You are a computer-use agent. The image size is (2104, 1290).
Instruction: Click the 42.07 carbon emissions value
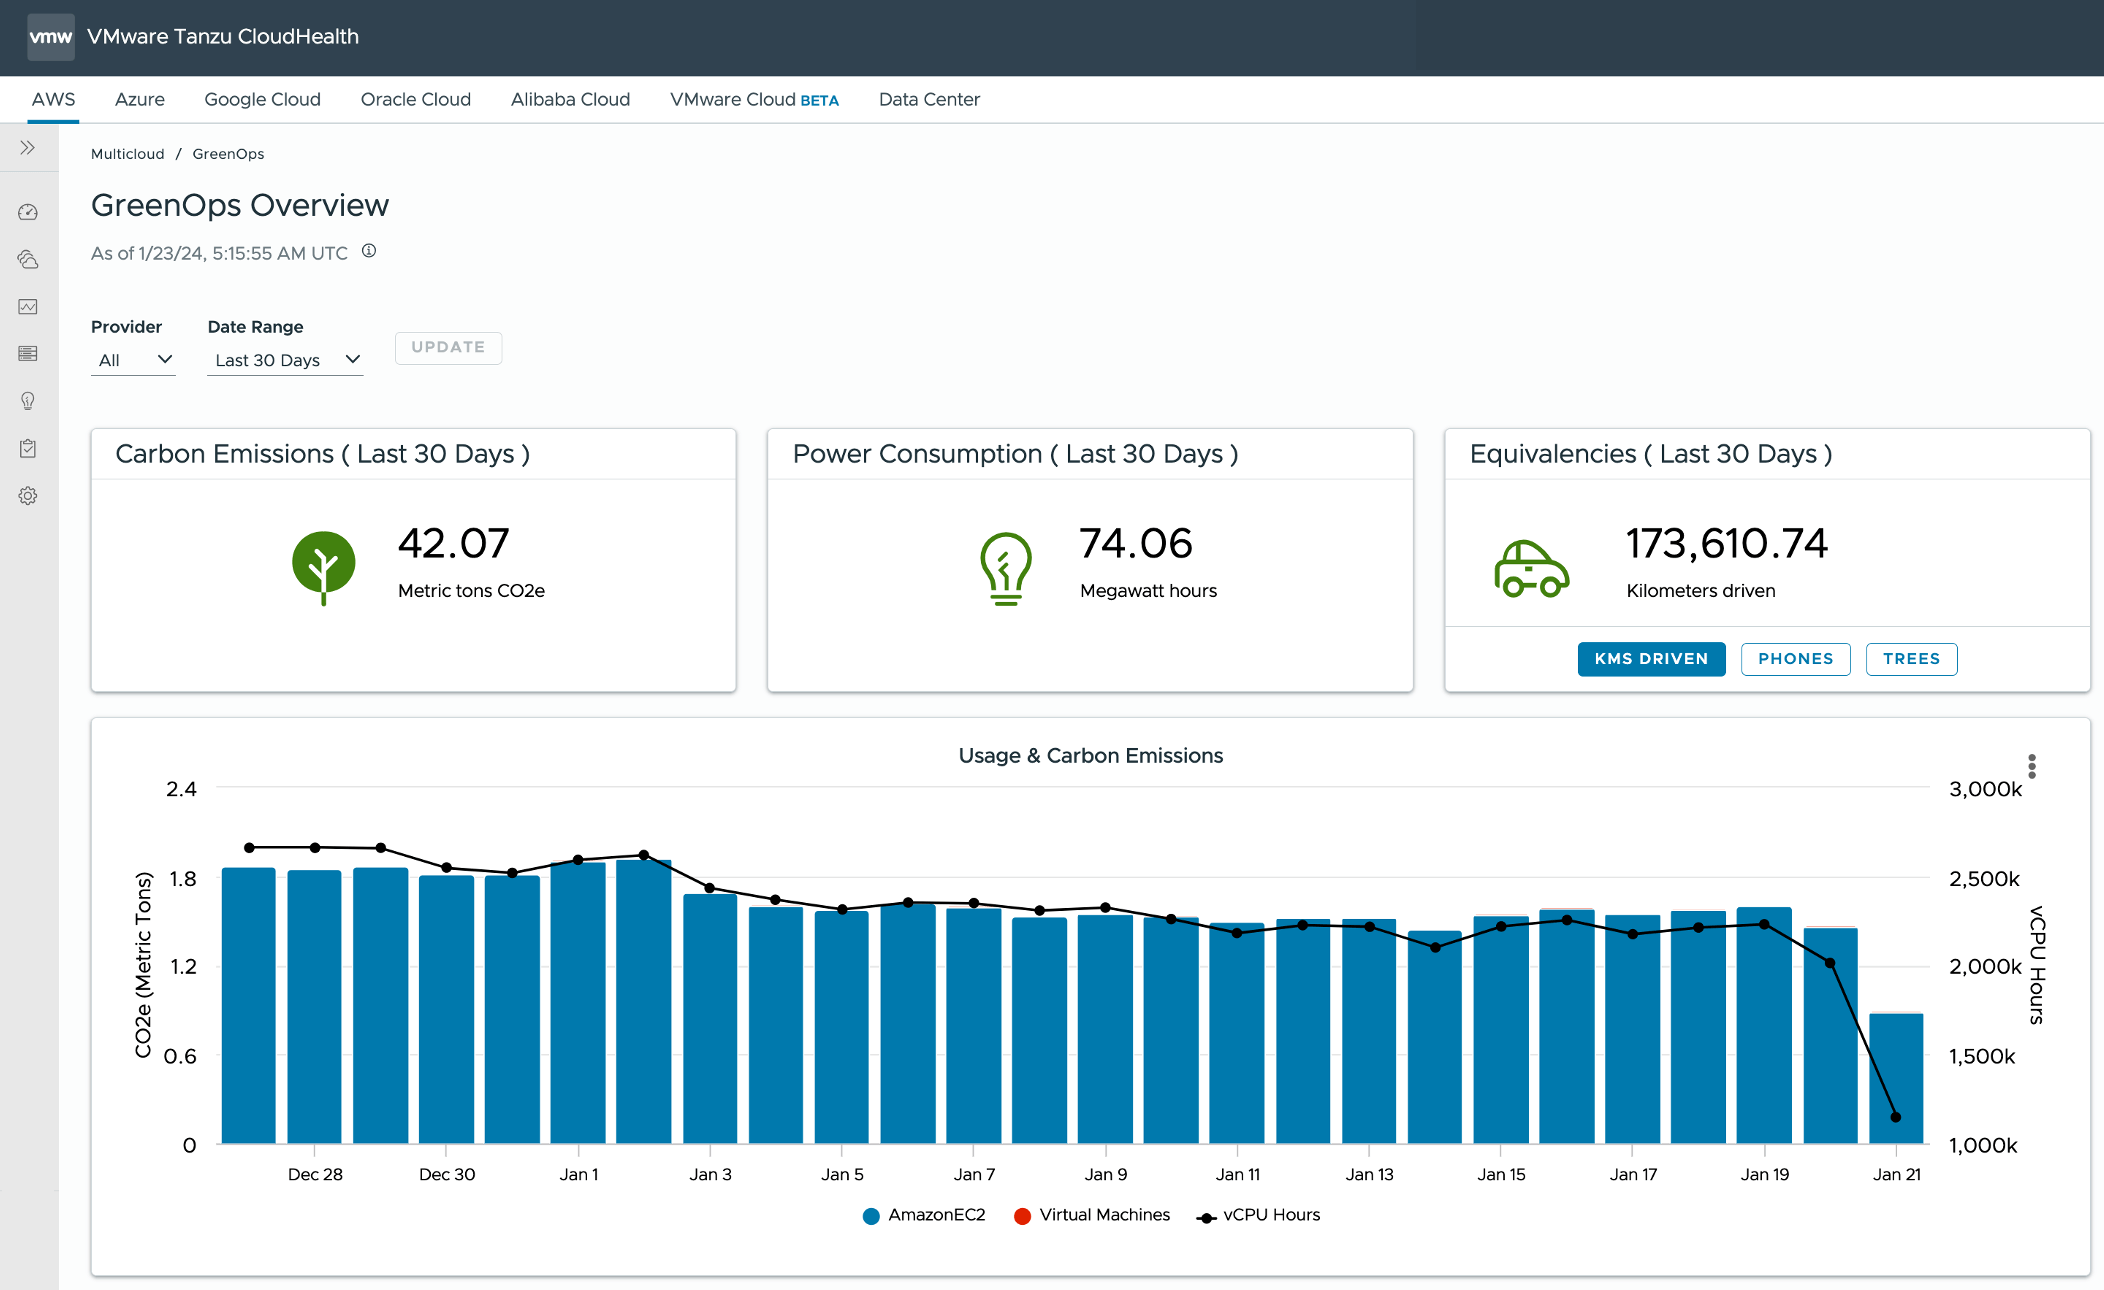point(454,544)
